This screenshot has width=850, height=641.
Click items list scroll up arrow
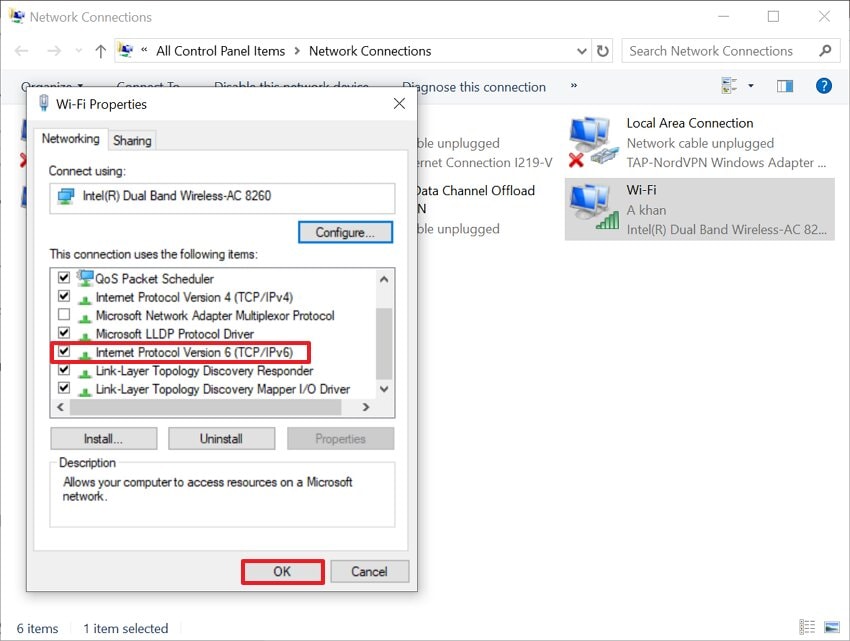(384, 279)
